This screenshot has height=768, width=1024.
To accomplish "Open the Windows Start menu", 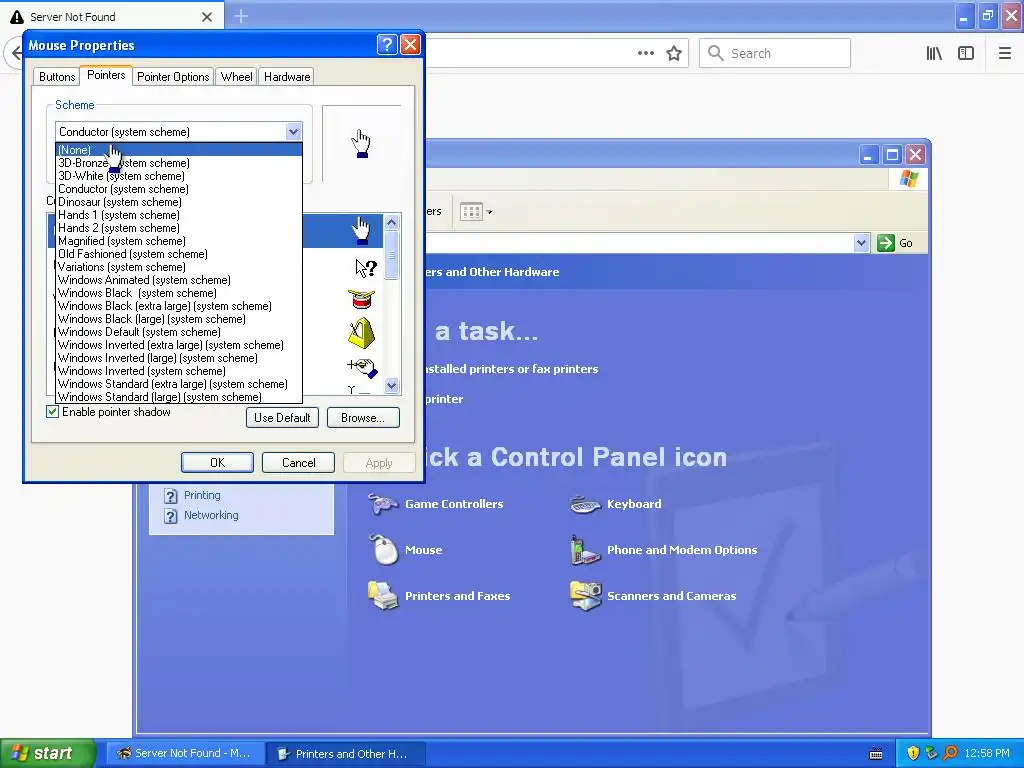I will (48, 753).
